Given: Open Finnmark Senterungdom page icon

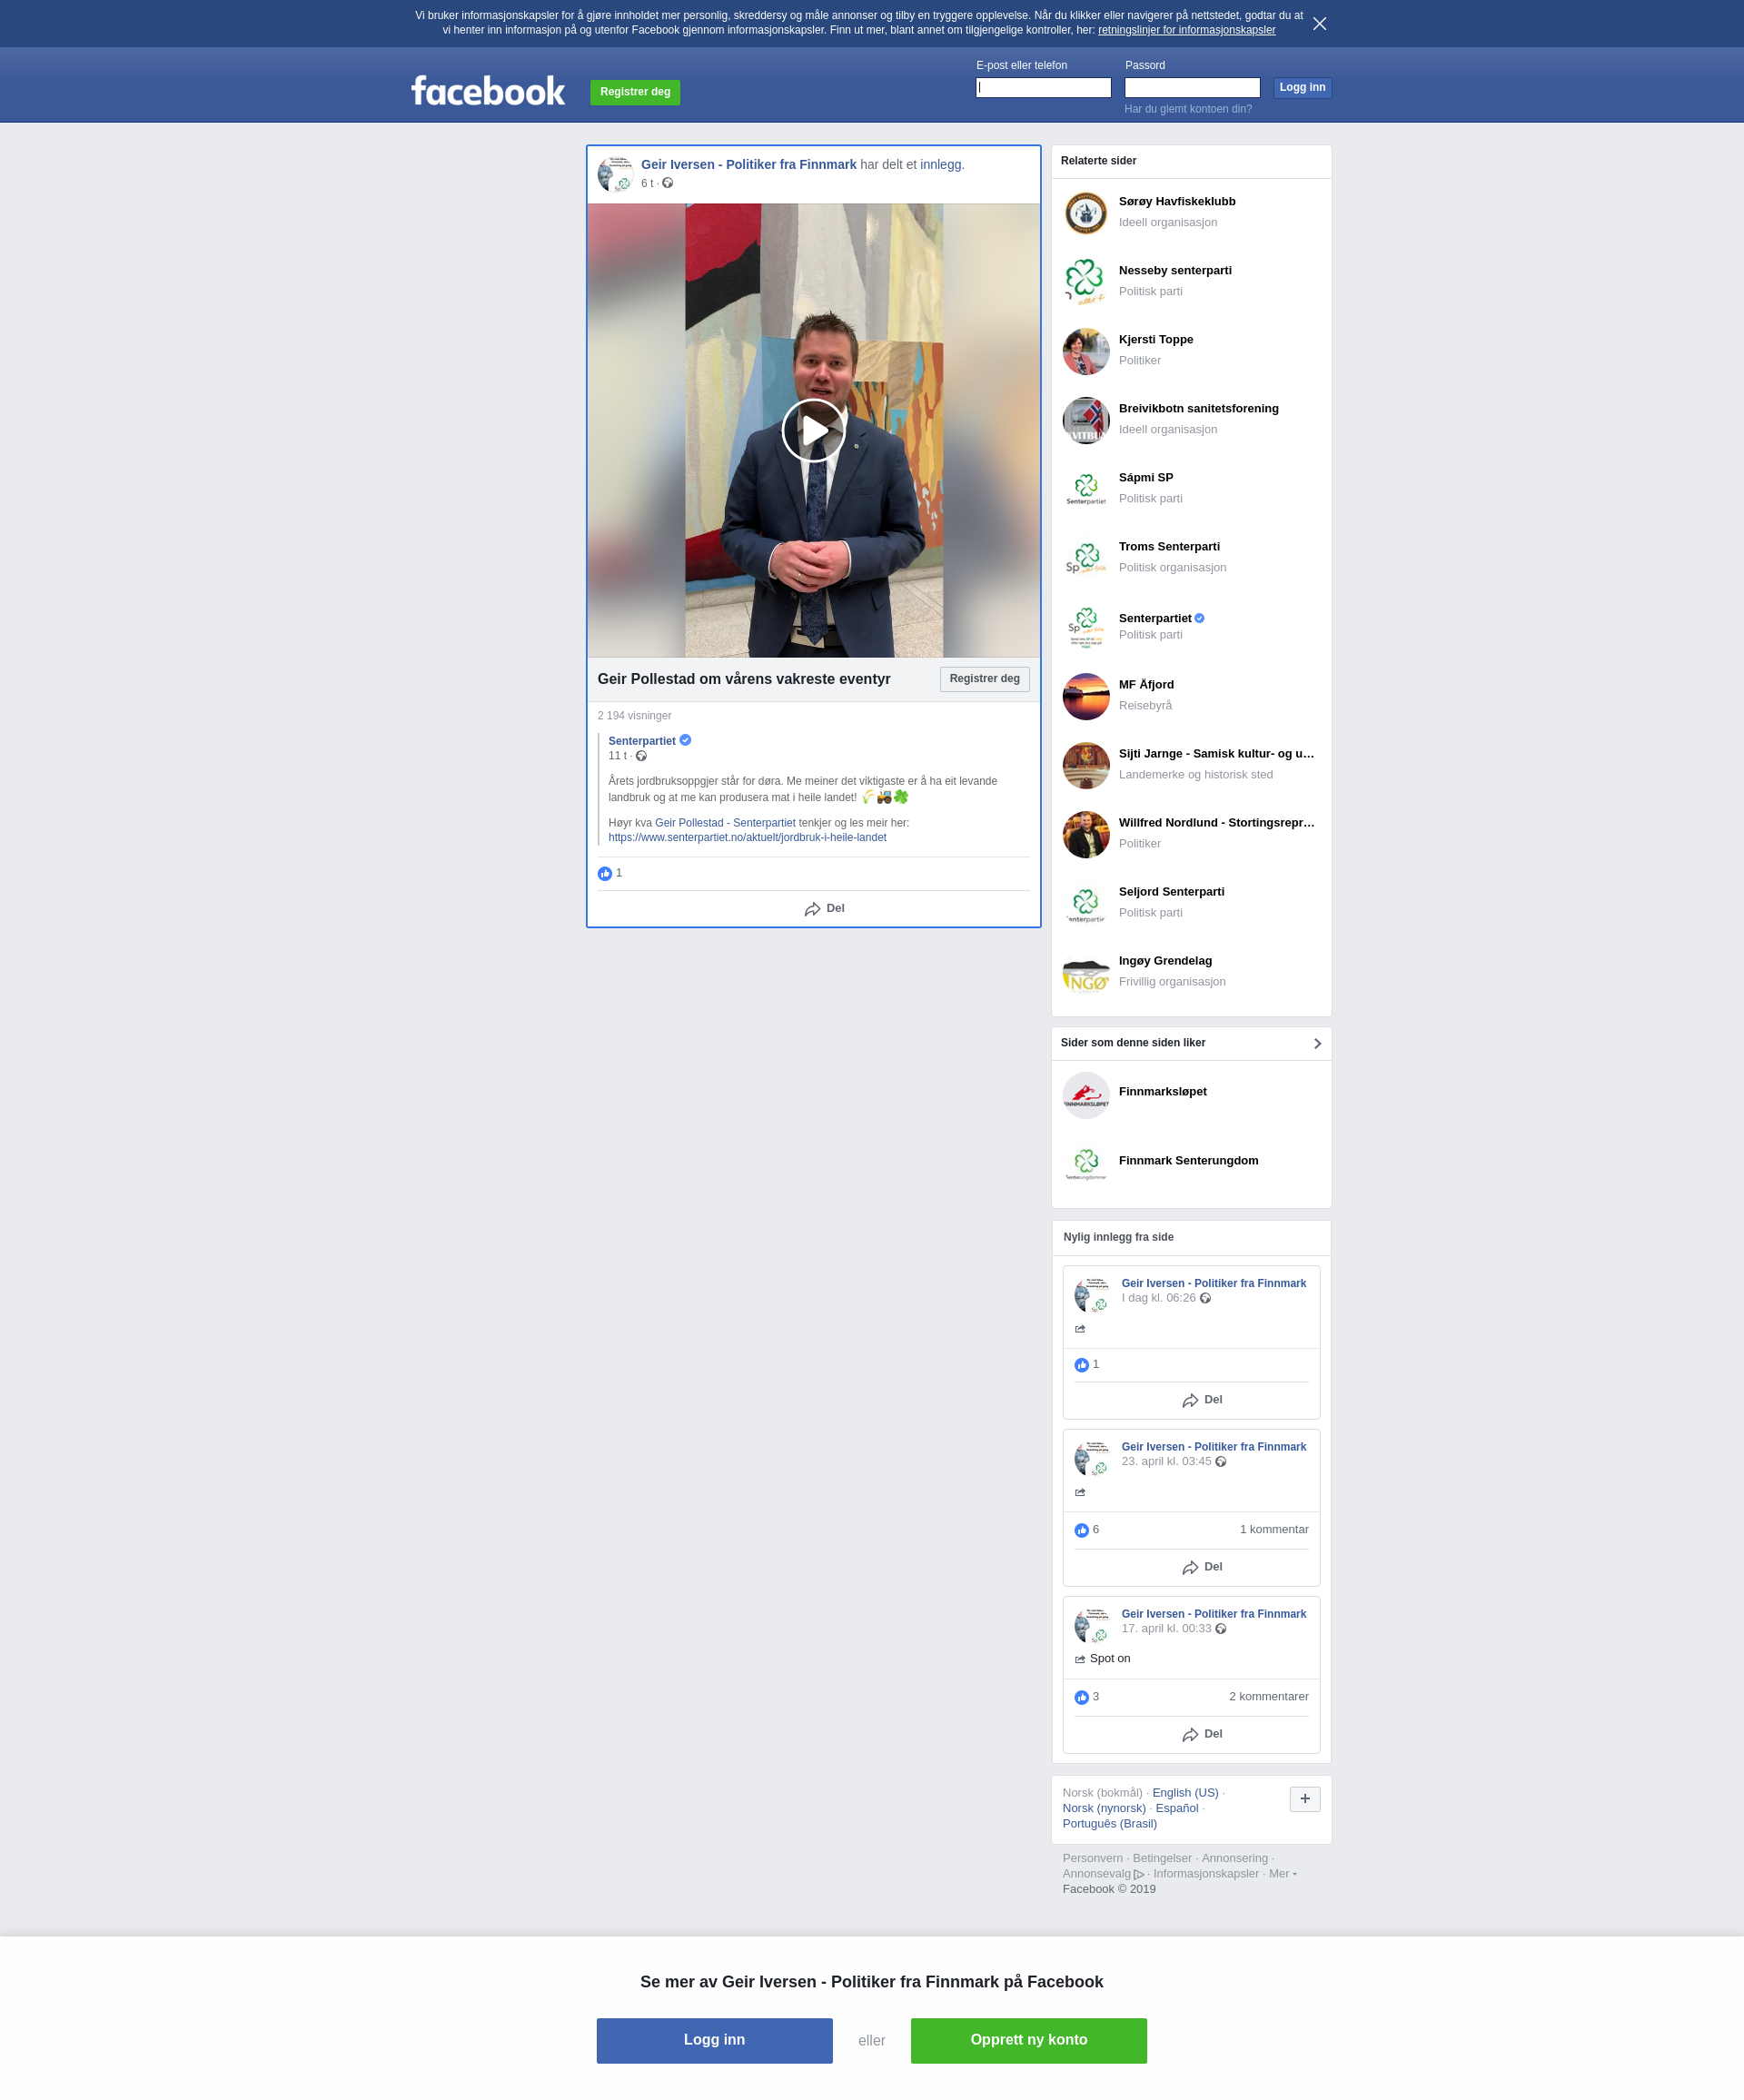Looking at the screenshot, I should click(1086, 1165).
